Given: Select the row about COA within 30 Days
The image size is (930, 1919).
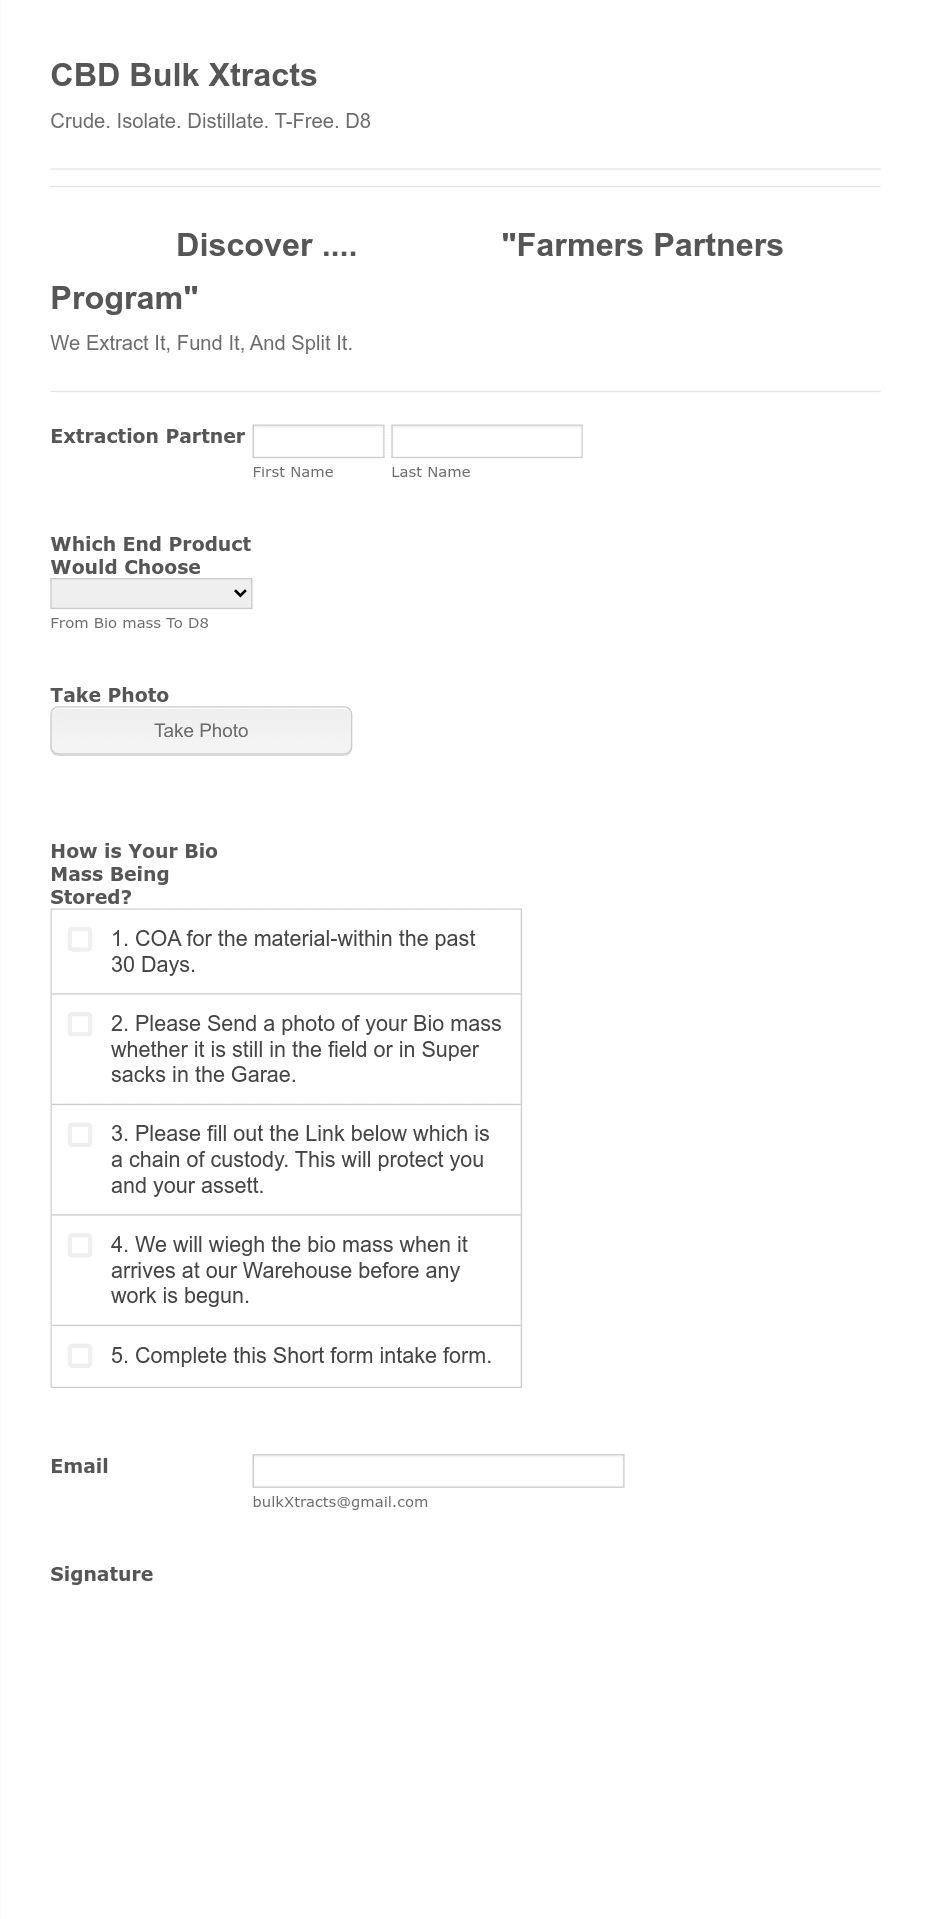Looking at the screenshot, I should coord(286,952).
